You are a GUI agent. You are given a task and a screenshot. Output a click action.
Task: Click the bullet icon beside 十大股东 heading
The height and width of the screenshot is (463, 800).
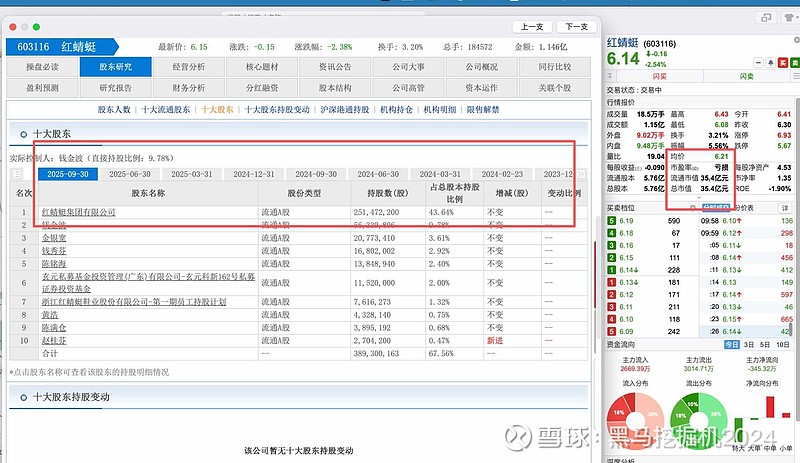tap(23, 134)
